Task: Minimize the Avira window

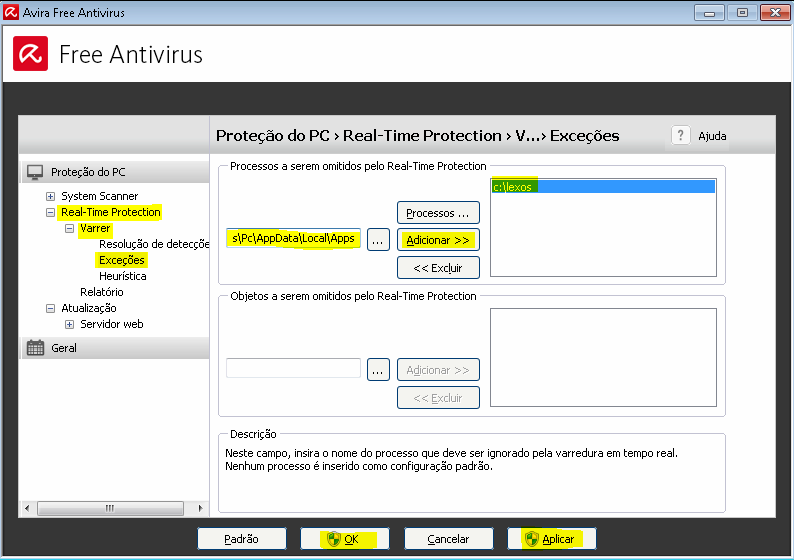Action: point(709,13)
